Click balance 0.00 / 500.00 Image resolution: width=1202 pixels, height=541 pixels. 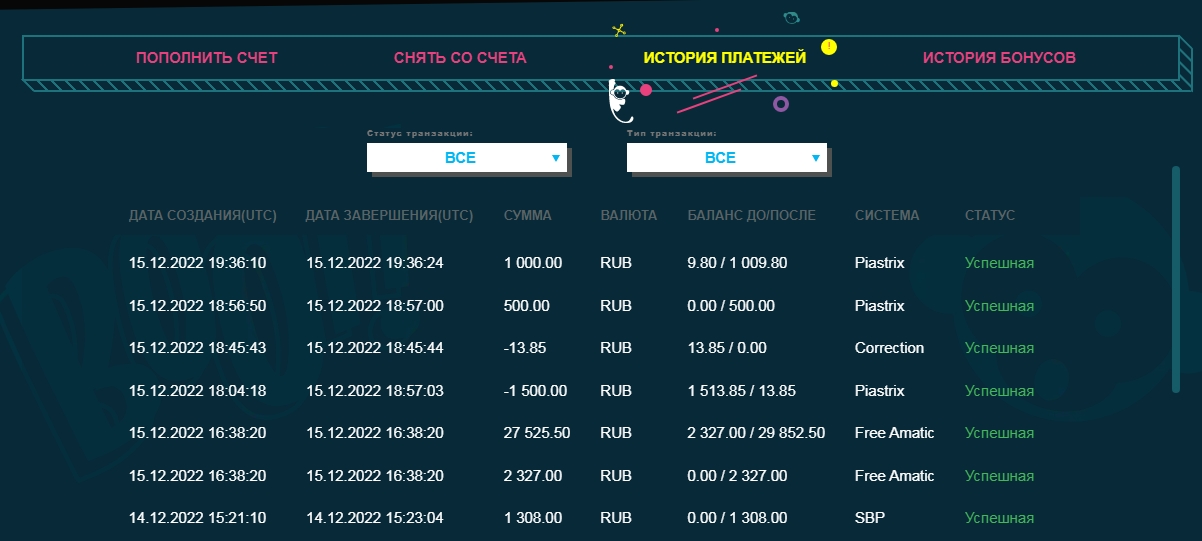pos(731,306)
